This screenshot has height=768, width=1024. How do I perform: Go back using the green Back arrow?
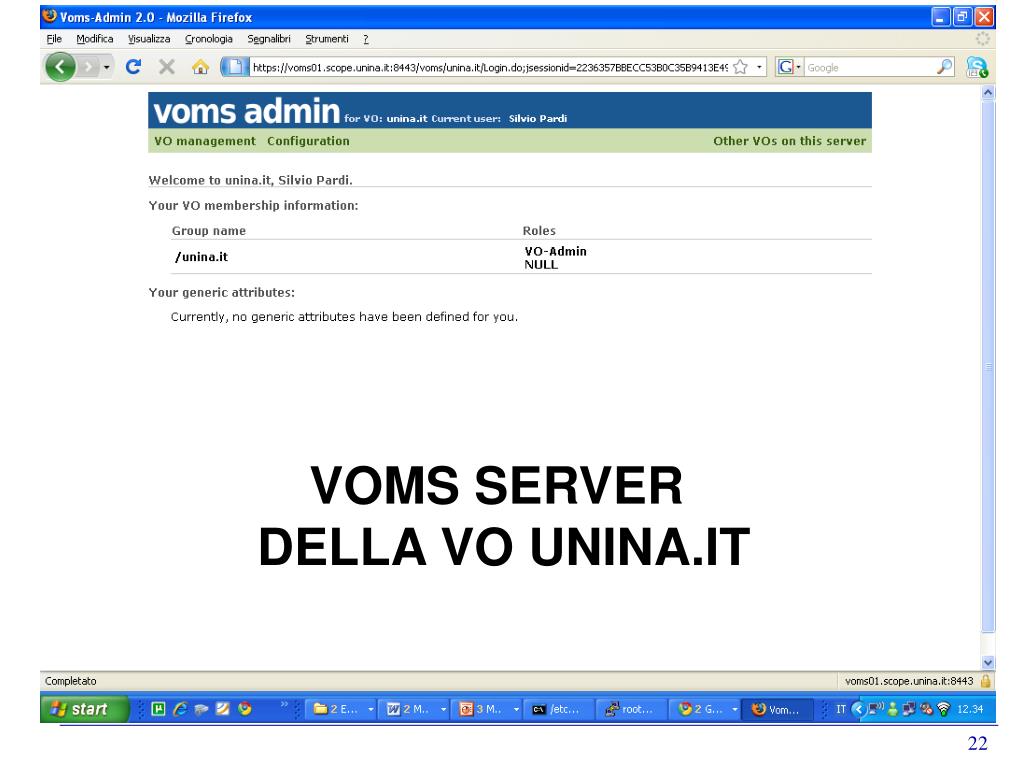tap(60, 67)
